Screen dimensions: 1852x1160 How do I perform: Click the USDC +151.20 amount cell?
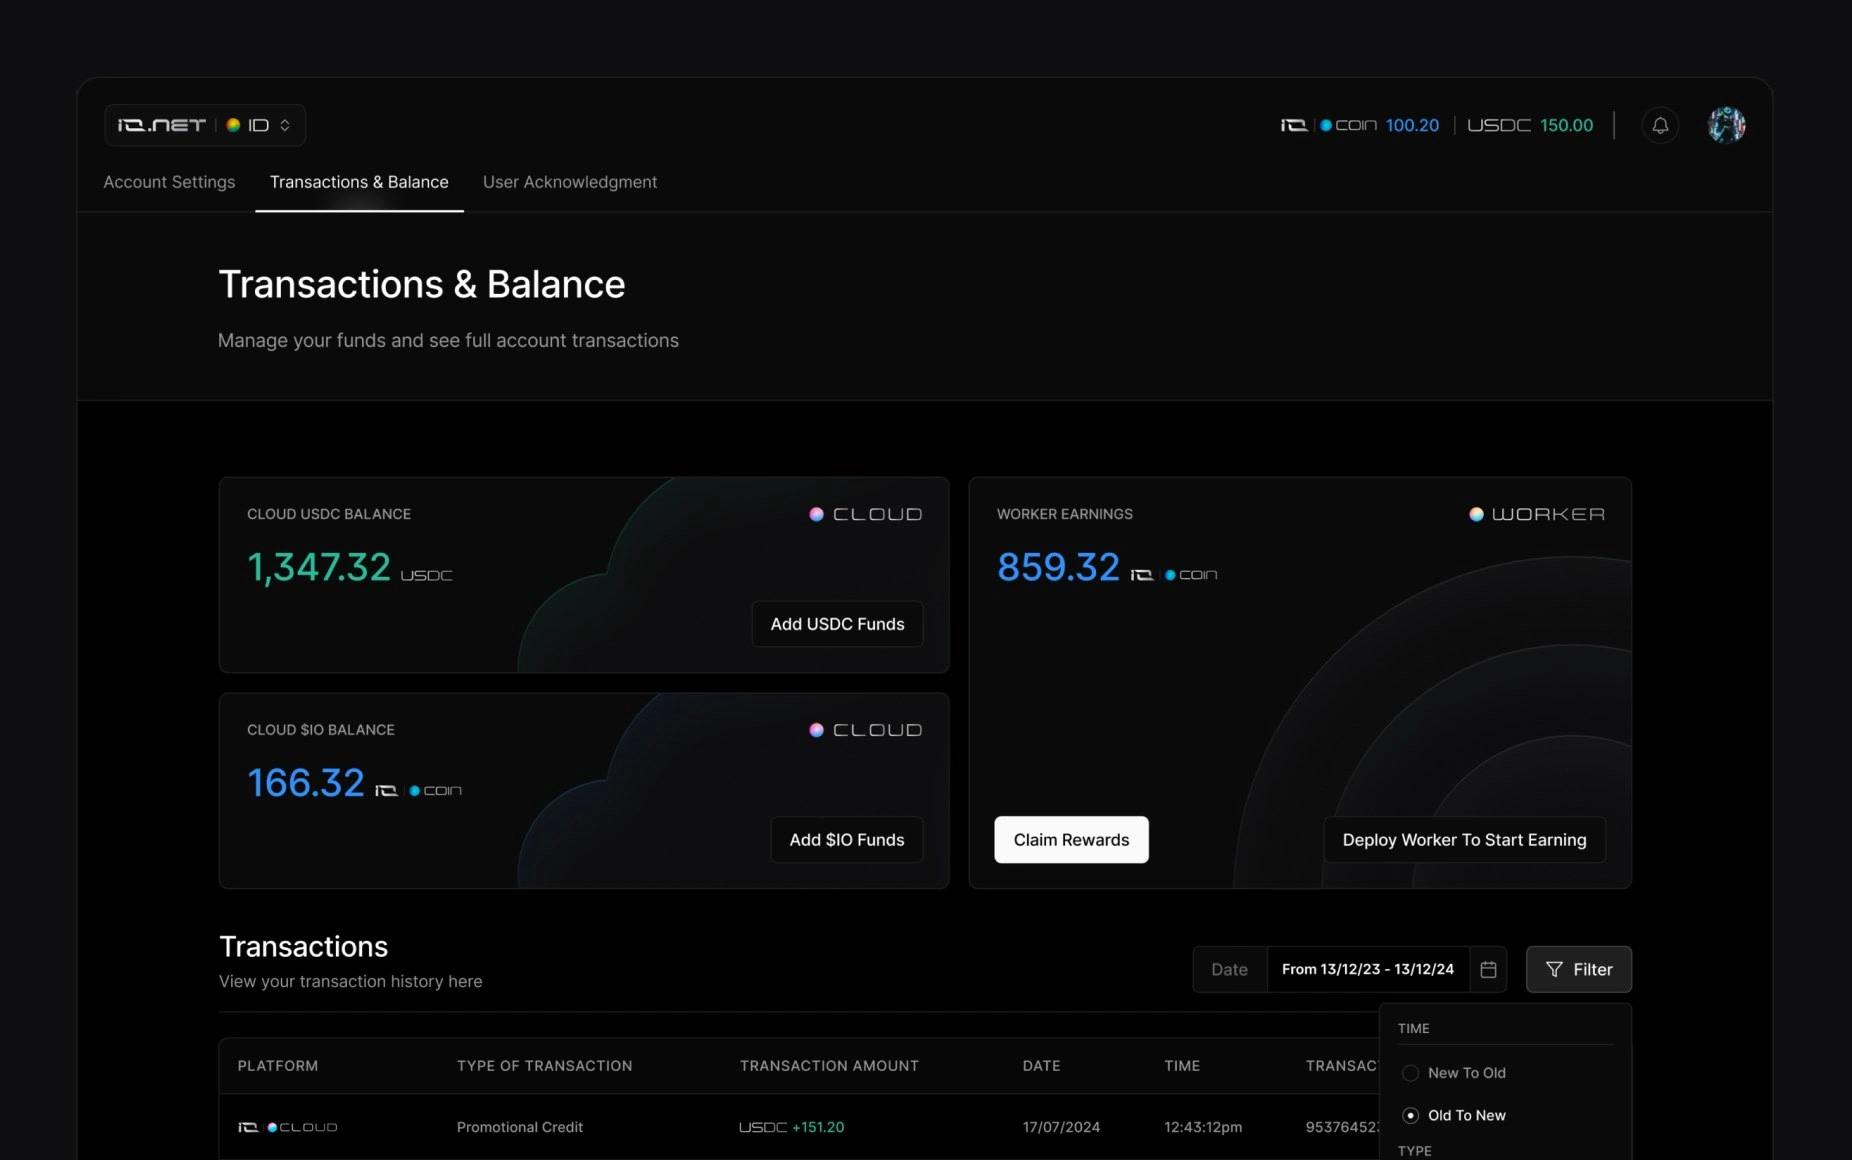pos(792,1127)
